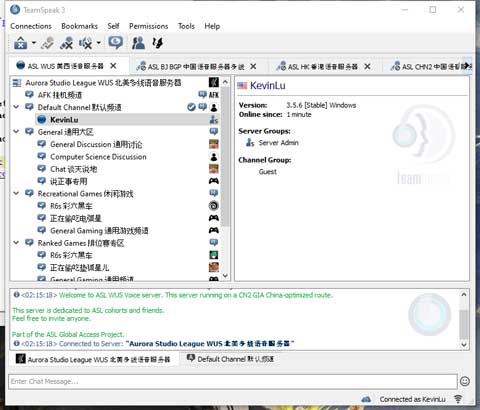Collapse the Ranked Games group arrow
This screenshot has height=410, width=480.
(16, 243)
